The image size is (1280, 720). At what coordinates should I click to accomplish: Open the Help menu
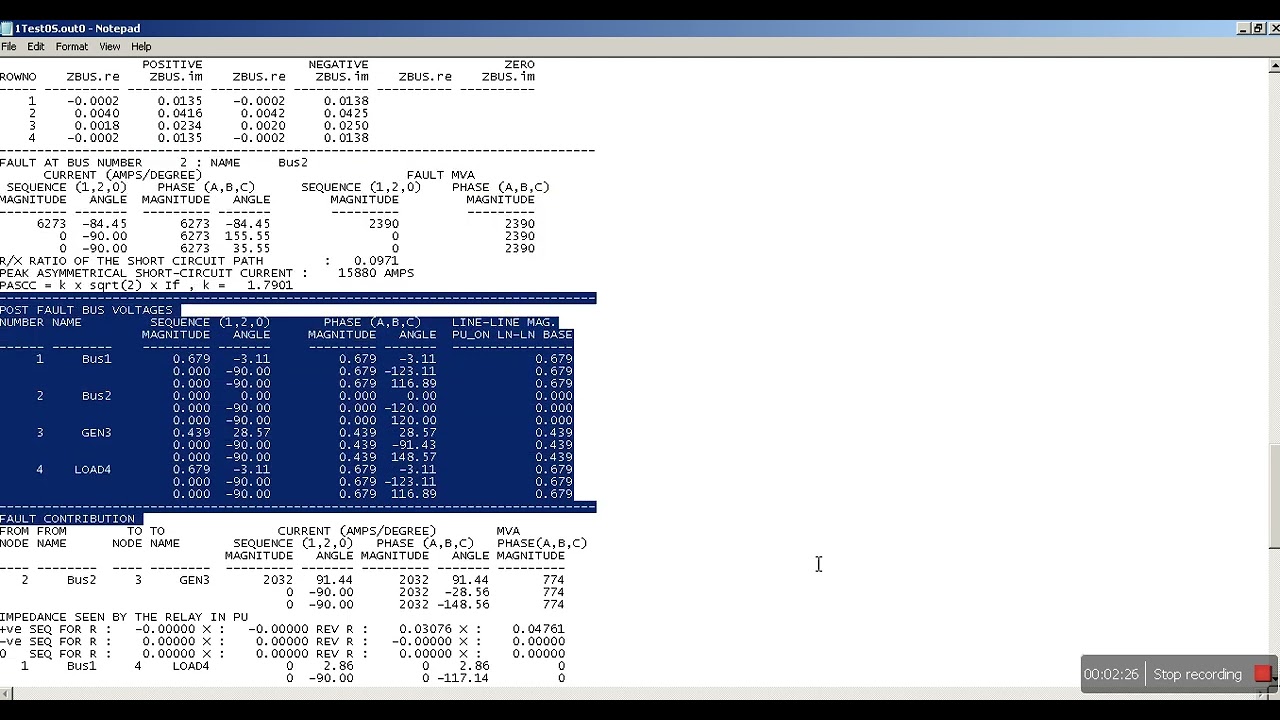[x=141, y=46]
